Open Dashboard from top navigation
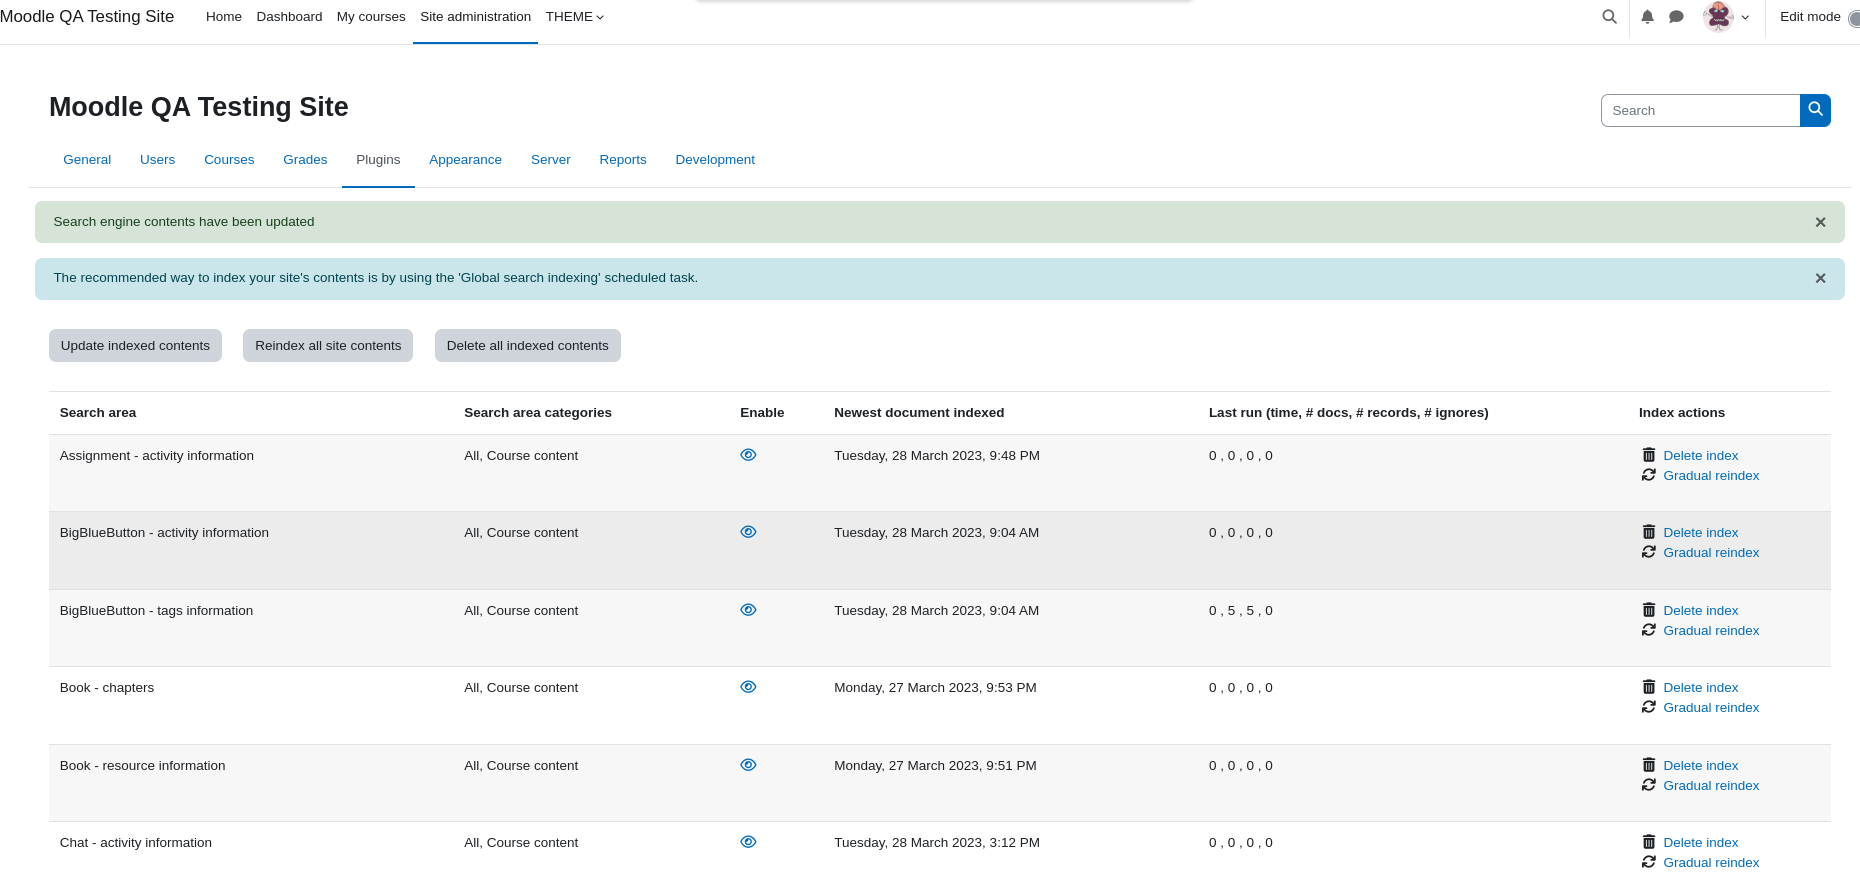The width and height of the screenshot is (1860, 882). tap(289, 17)
